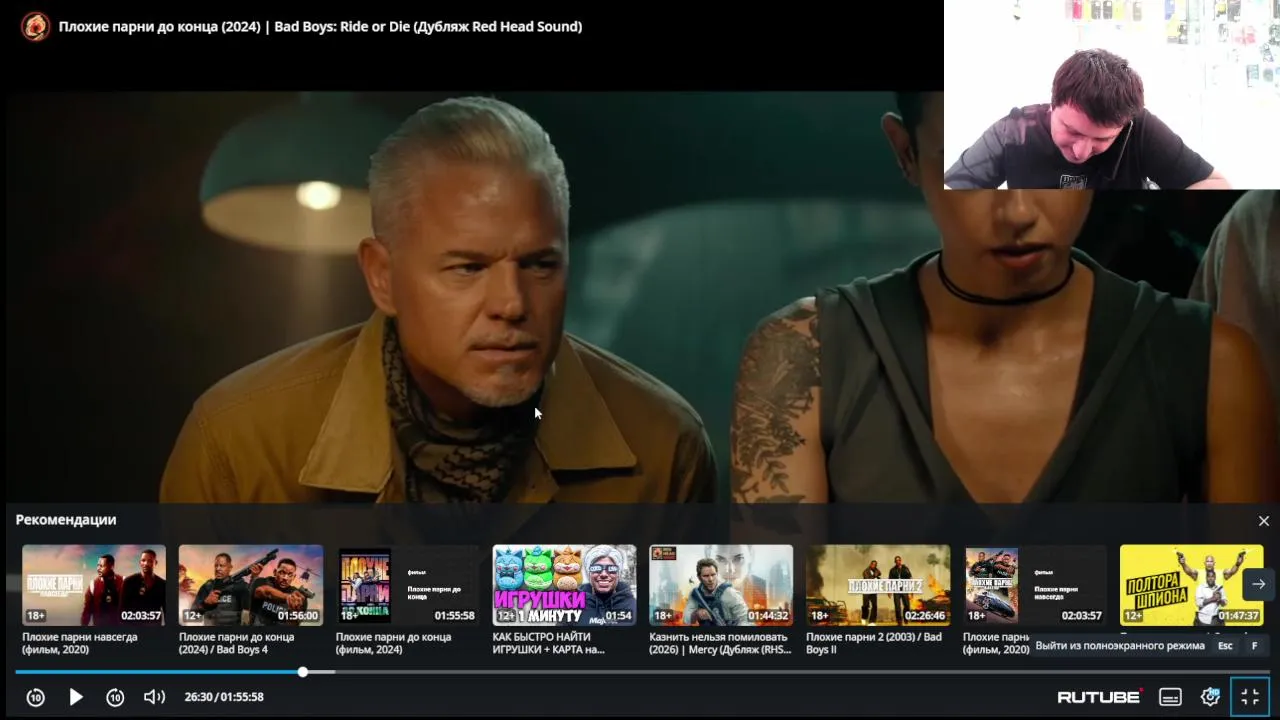The width and height of the screenshot is (1280, 720).
Task: Open the channel avatar by the video title
Action: pos(35,26)
